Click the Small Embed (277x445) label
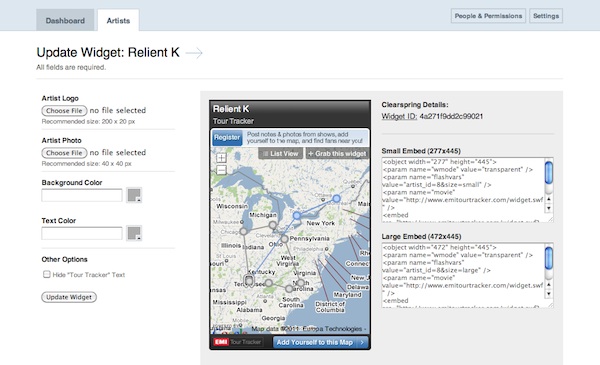The image size is (600, 365). tap(421, 151)
